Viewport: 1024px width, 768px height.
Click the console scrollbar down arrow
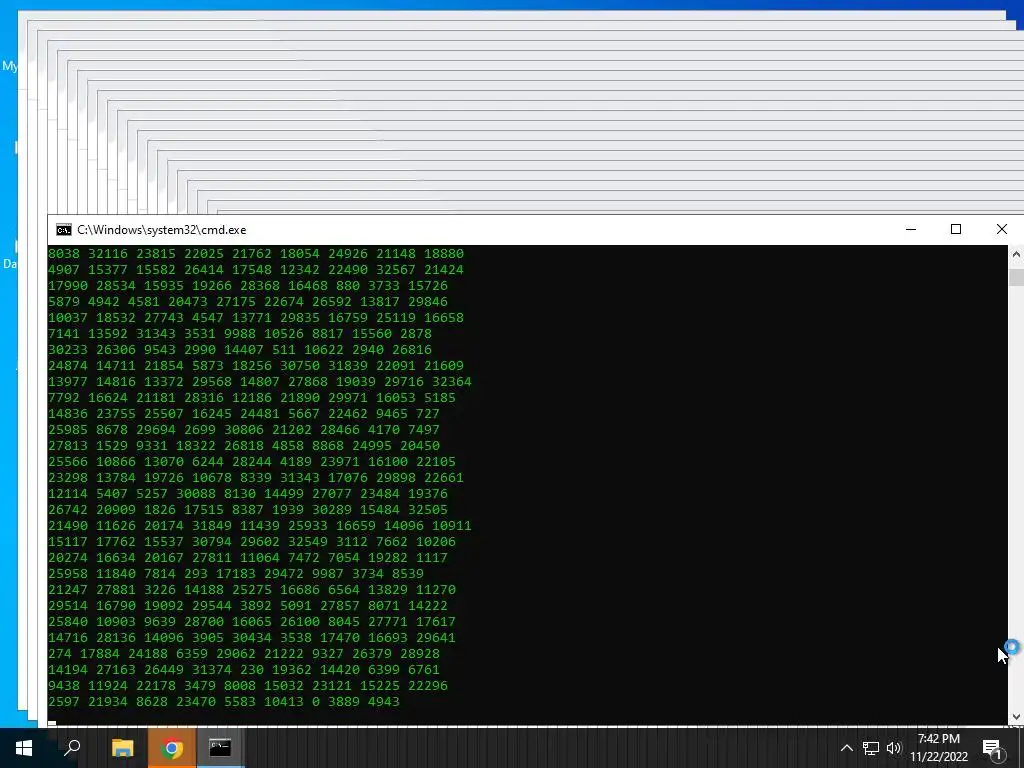[1016, 717]
